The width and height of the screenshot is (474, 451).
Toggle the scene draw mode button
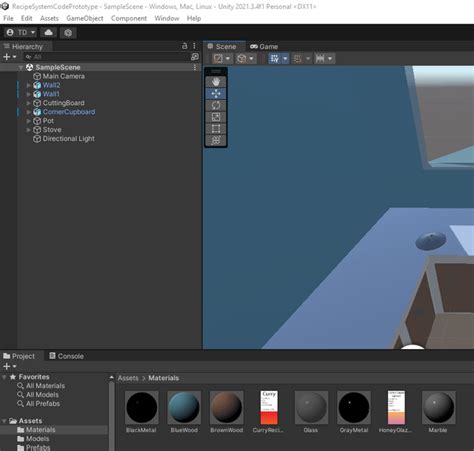tap(218, 59)
